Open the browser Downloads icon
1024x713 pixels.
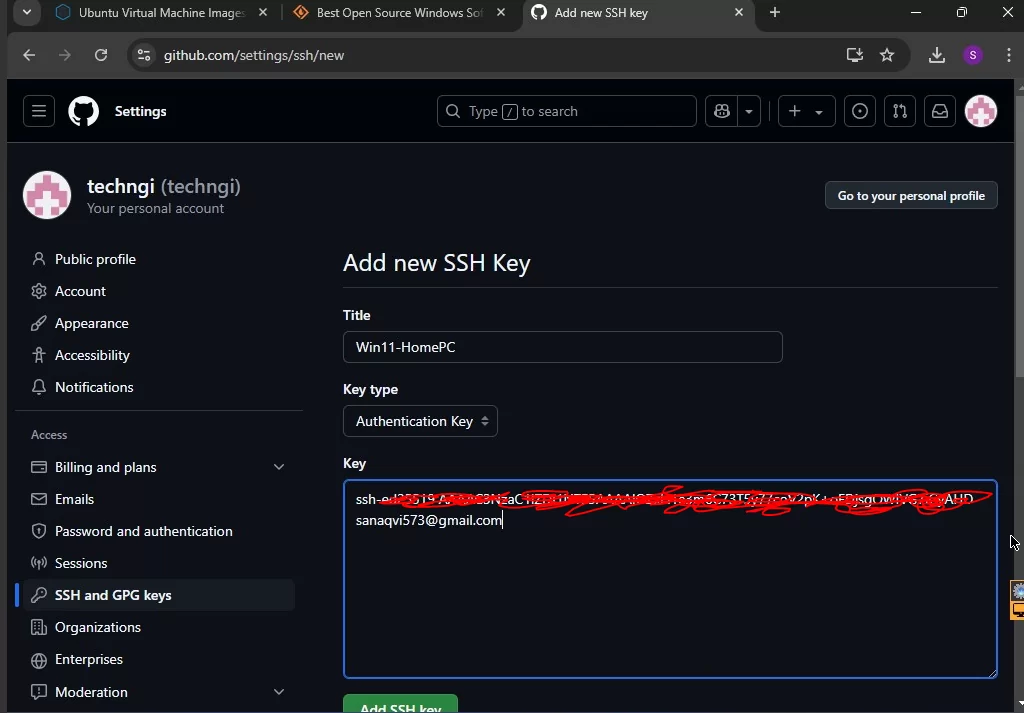(x=936, y=55)
